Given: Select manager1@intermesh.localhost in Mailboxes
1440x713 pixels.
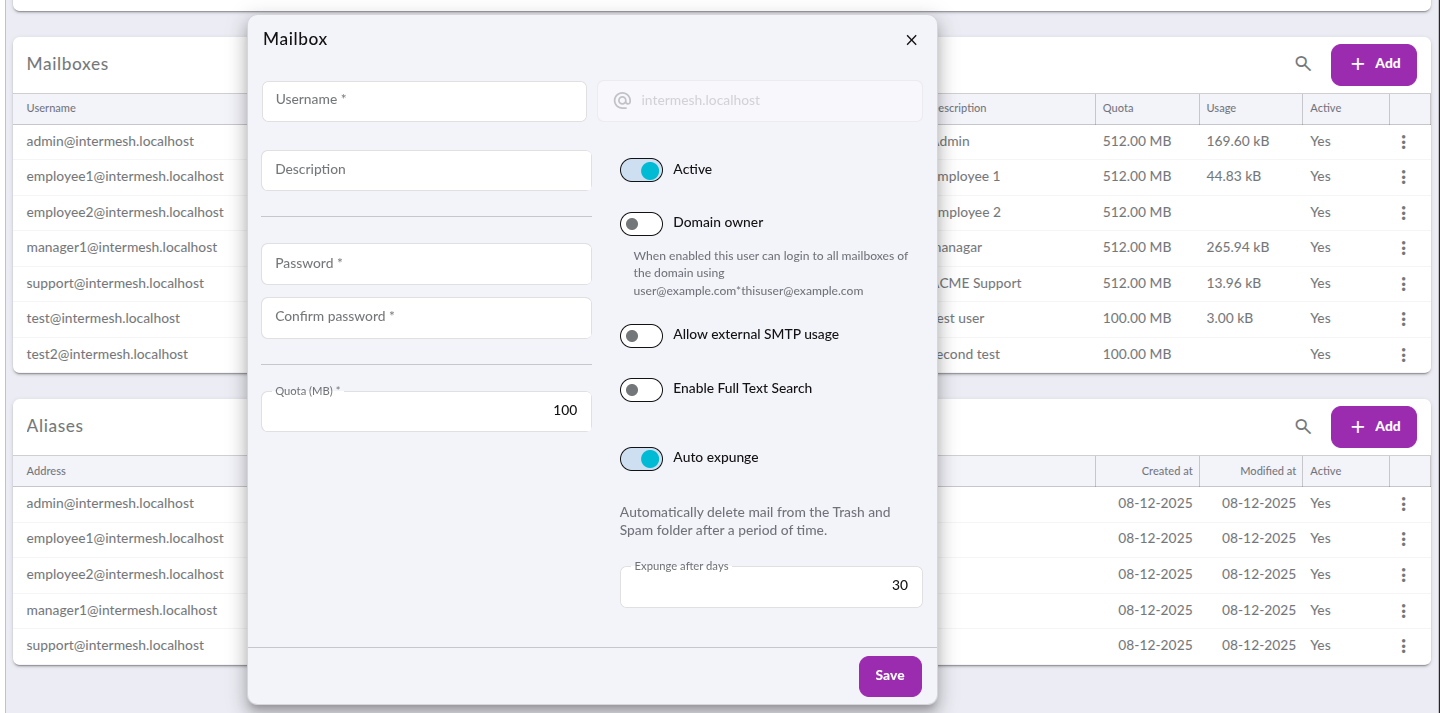Looking at the screenshot, I should (x=122, y=248).
